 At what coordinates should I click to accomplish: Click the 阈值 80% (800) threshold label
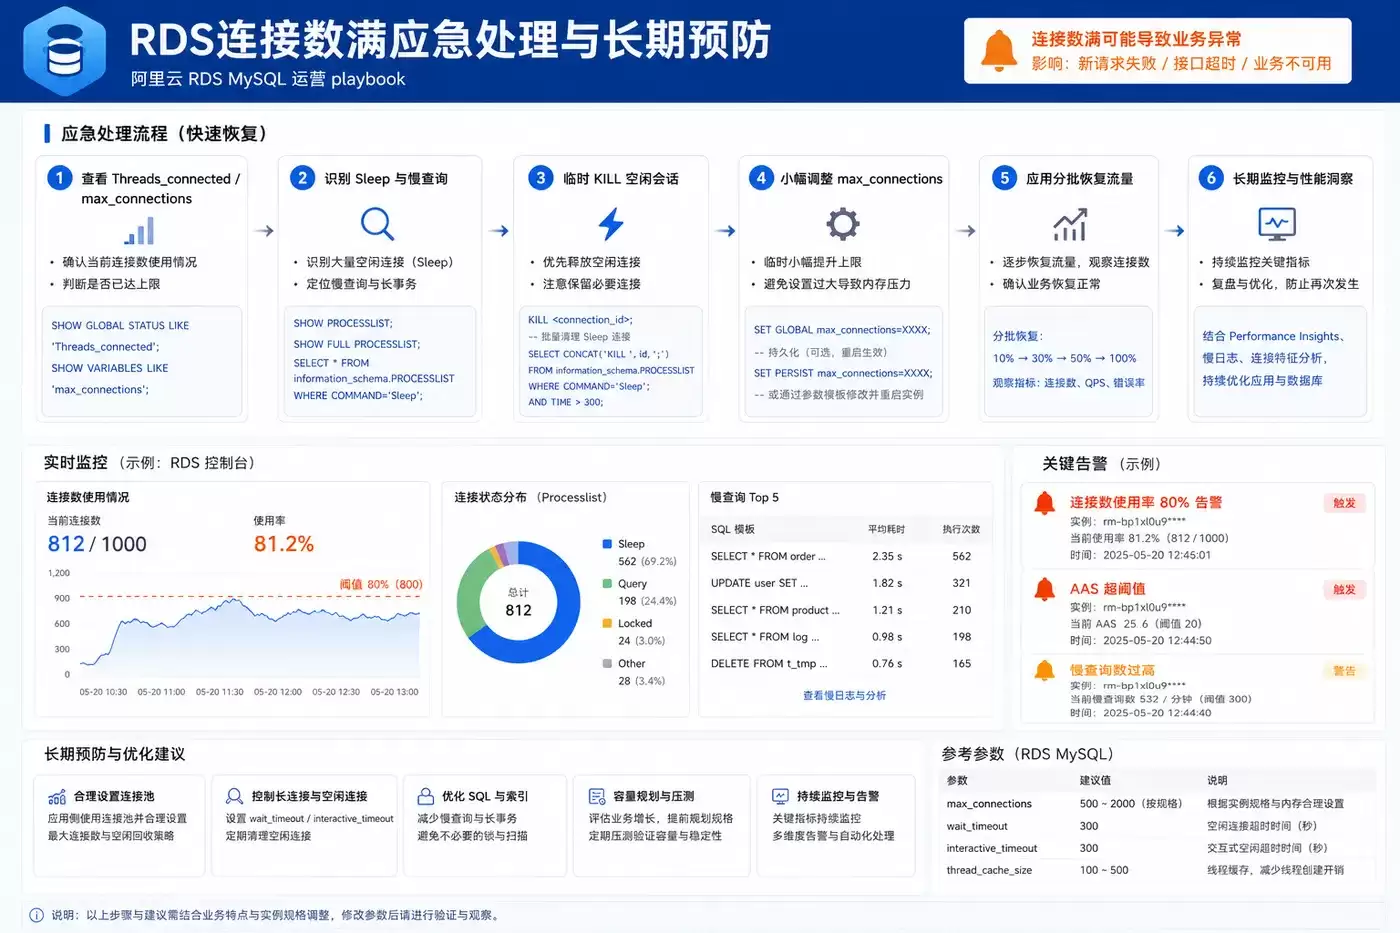point(381,584)
